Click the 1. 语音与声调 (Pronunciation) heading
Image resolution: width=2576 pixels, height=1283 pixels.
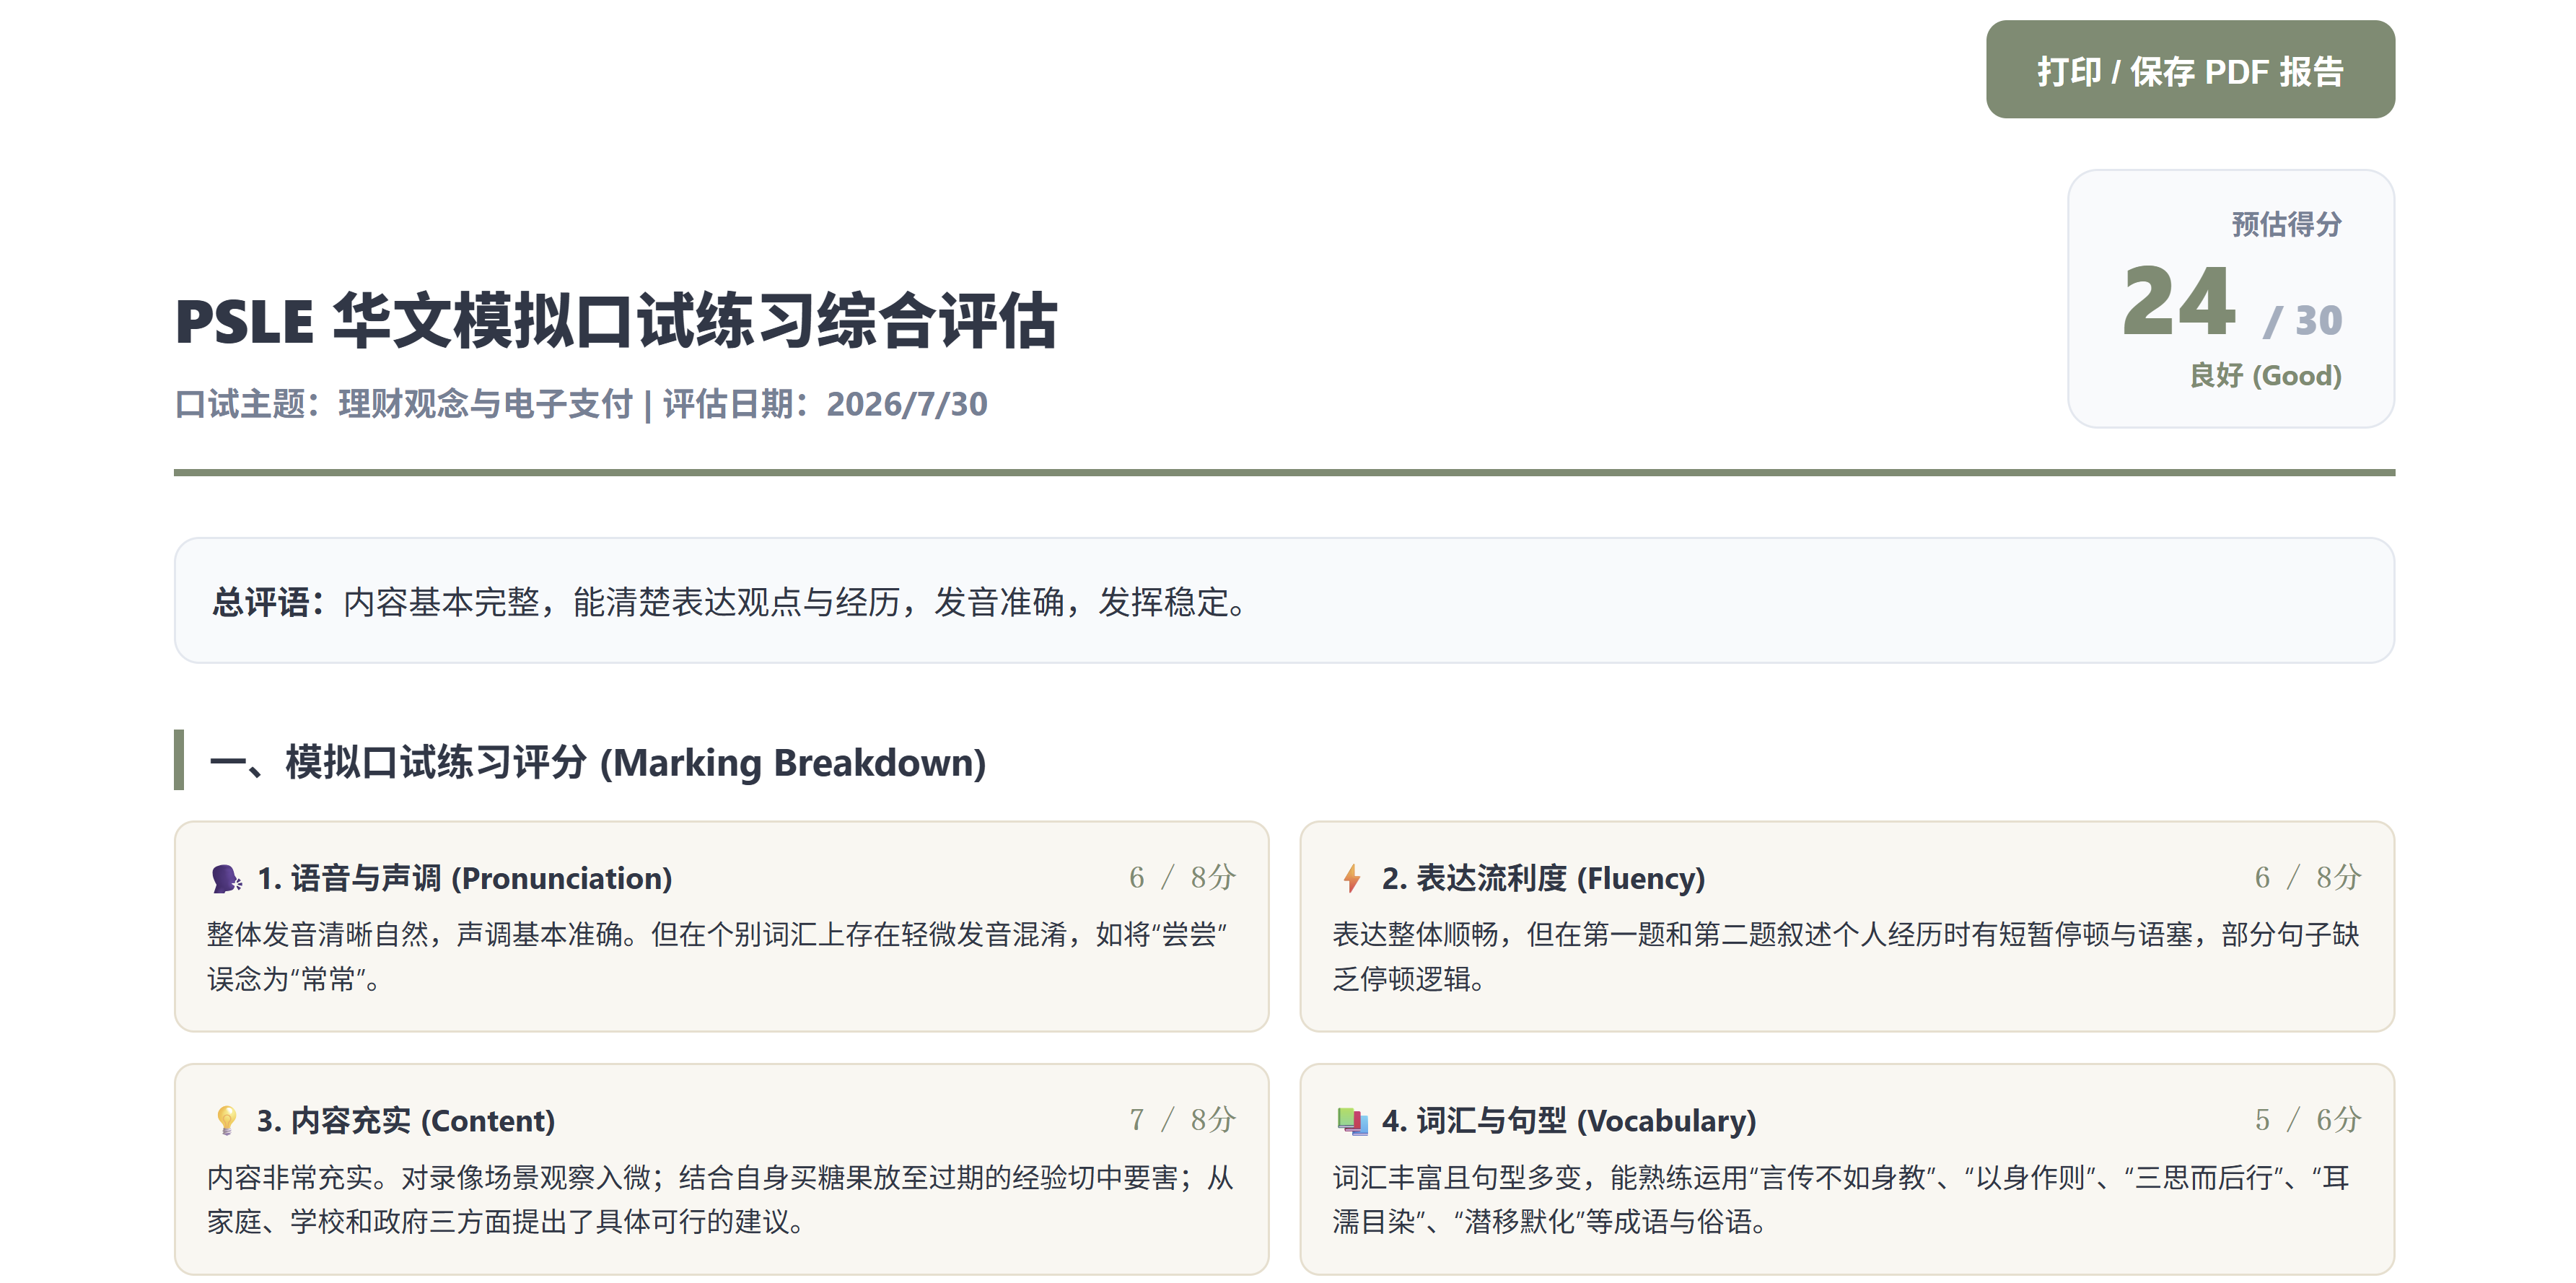click(x=465, y=879)
